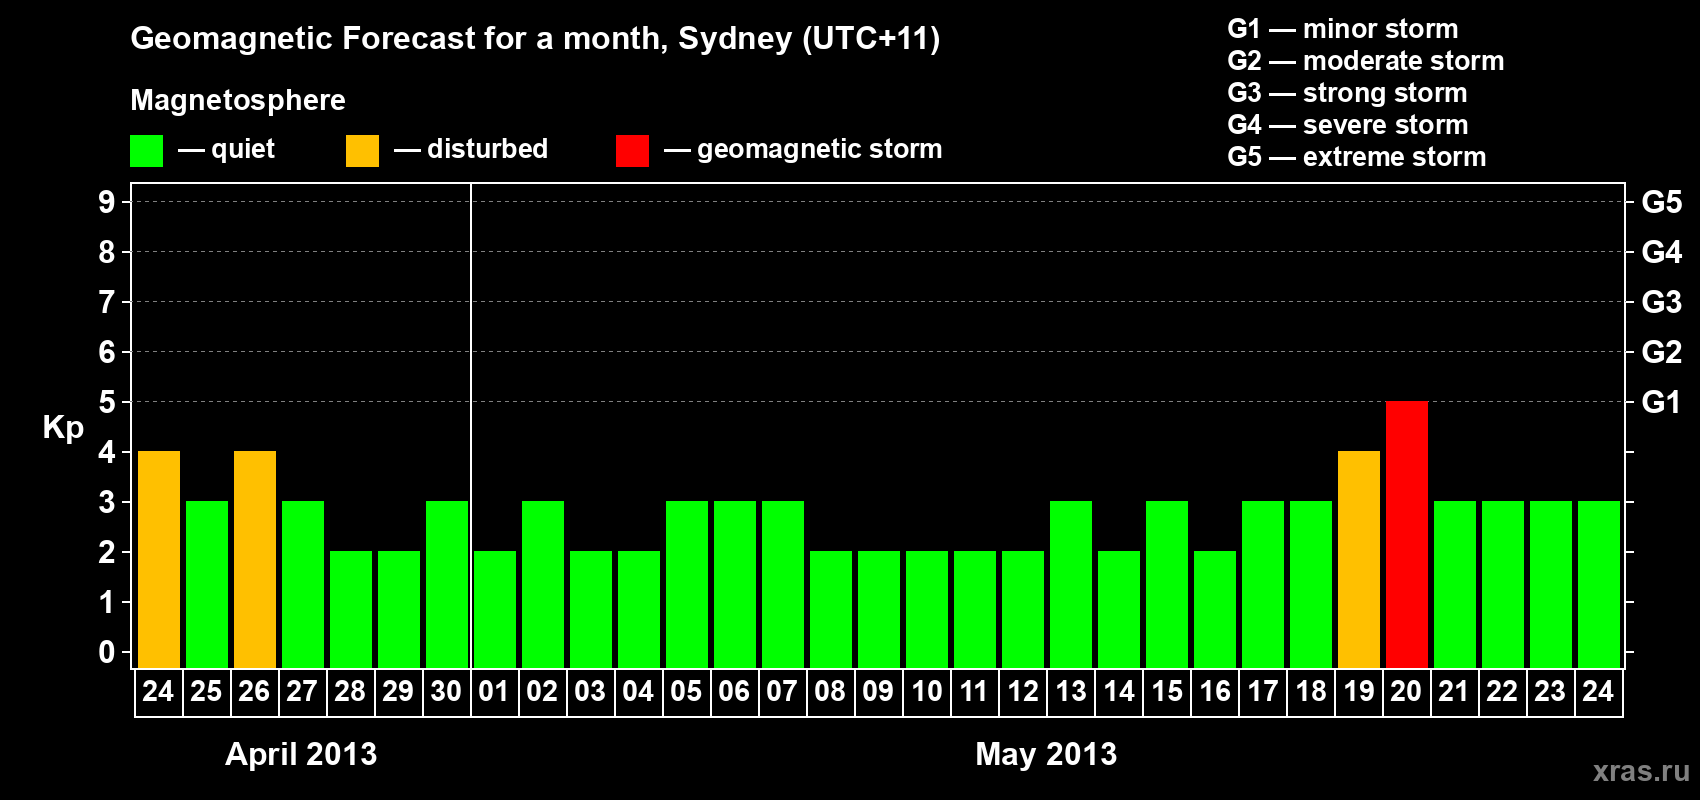Viewport: 1700px width, 800px height.
Task: Click the '— disturbed' legend label
Action: point(471,149)
